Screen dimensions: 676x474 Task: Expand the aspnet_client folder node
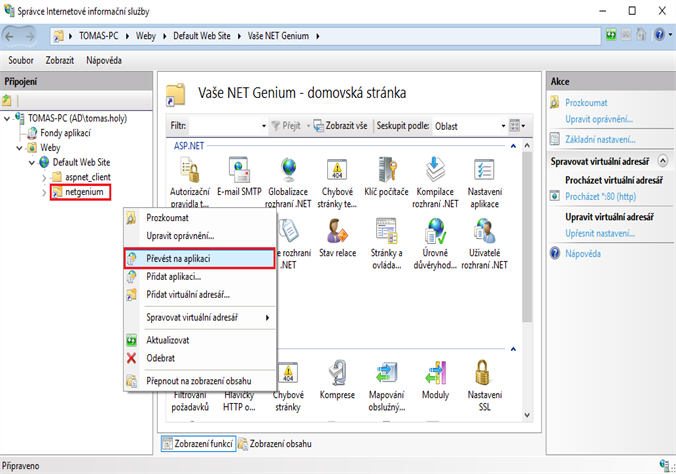point(44,177)
